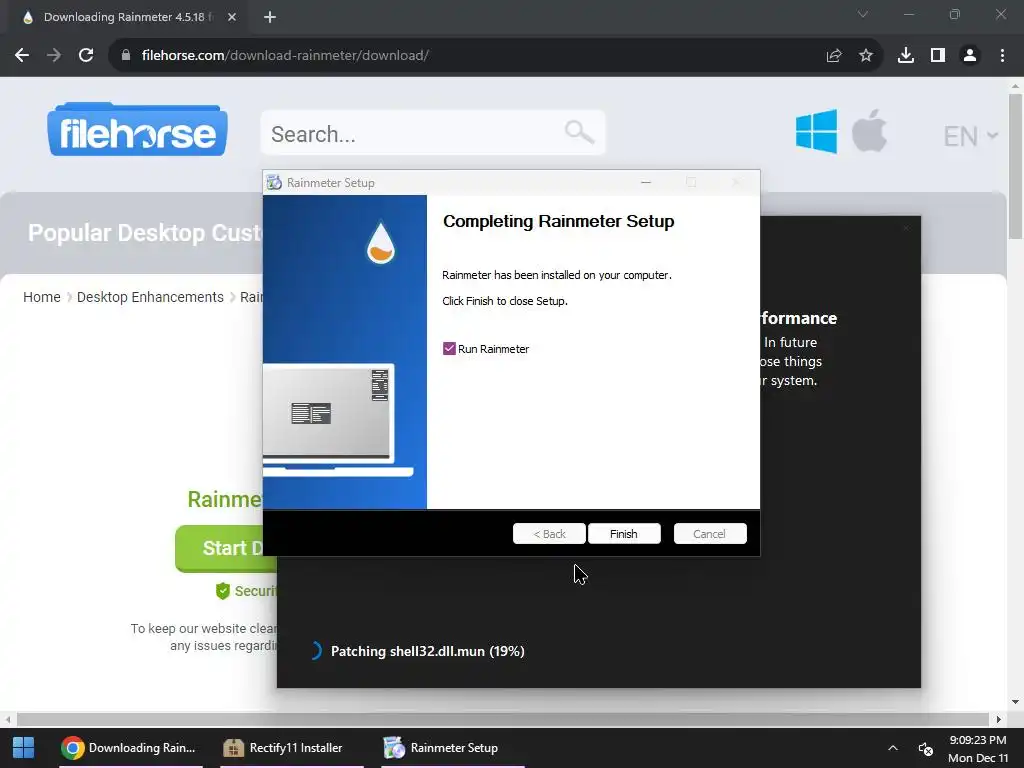Open the EN language dropdown
Viewport: 1024px width, 768px height.
click(970, 136)
